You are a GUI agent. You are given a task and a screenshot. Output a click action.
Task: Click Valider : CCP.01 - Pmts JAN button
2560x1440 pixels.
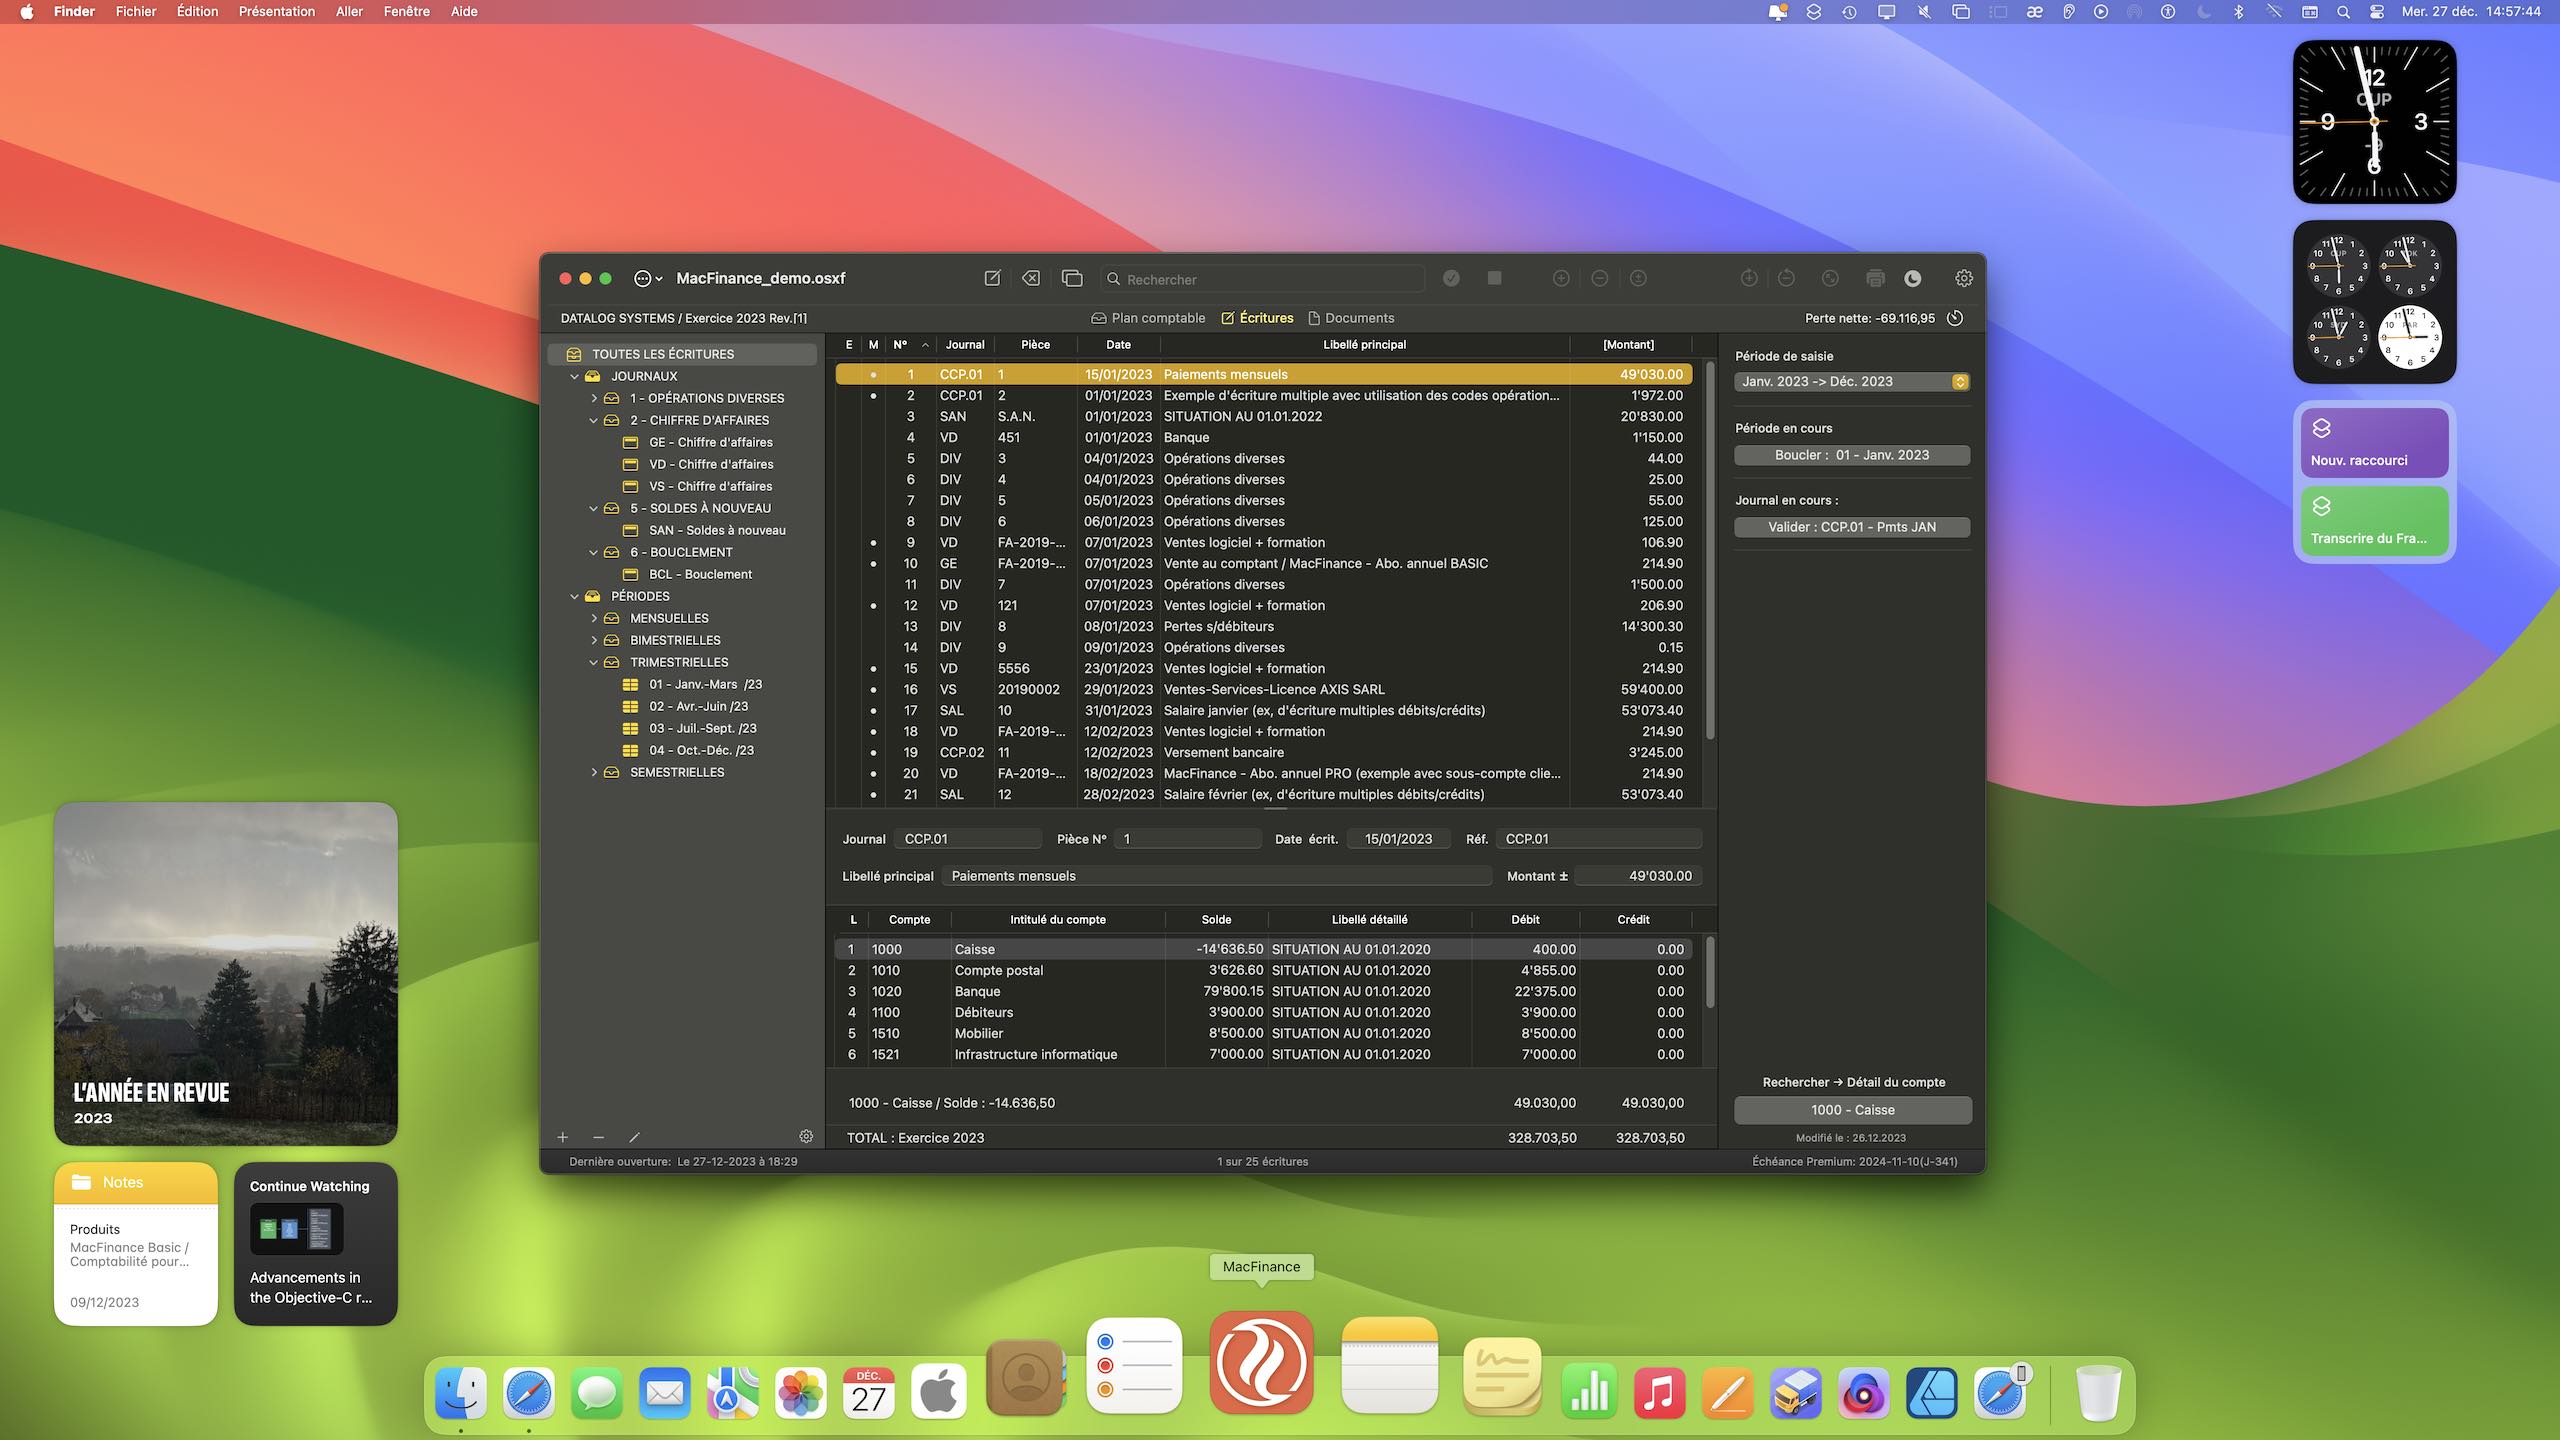(1852, 527)
